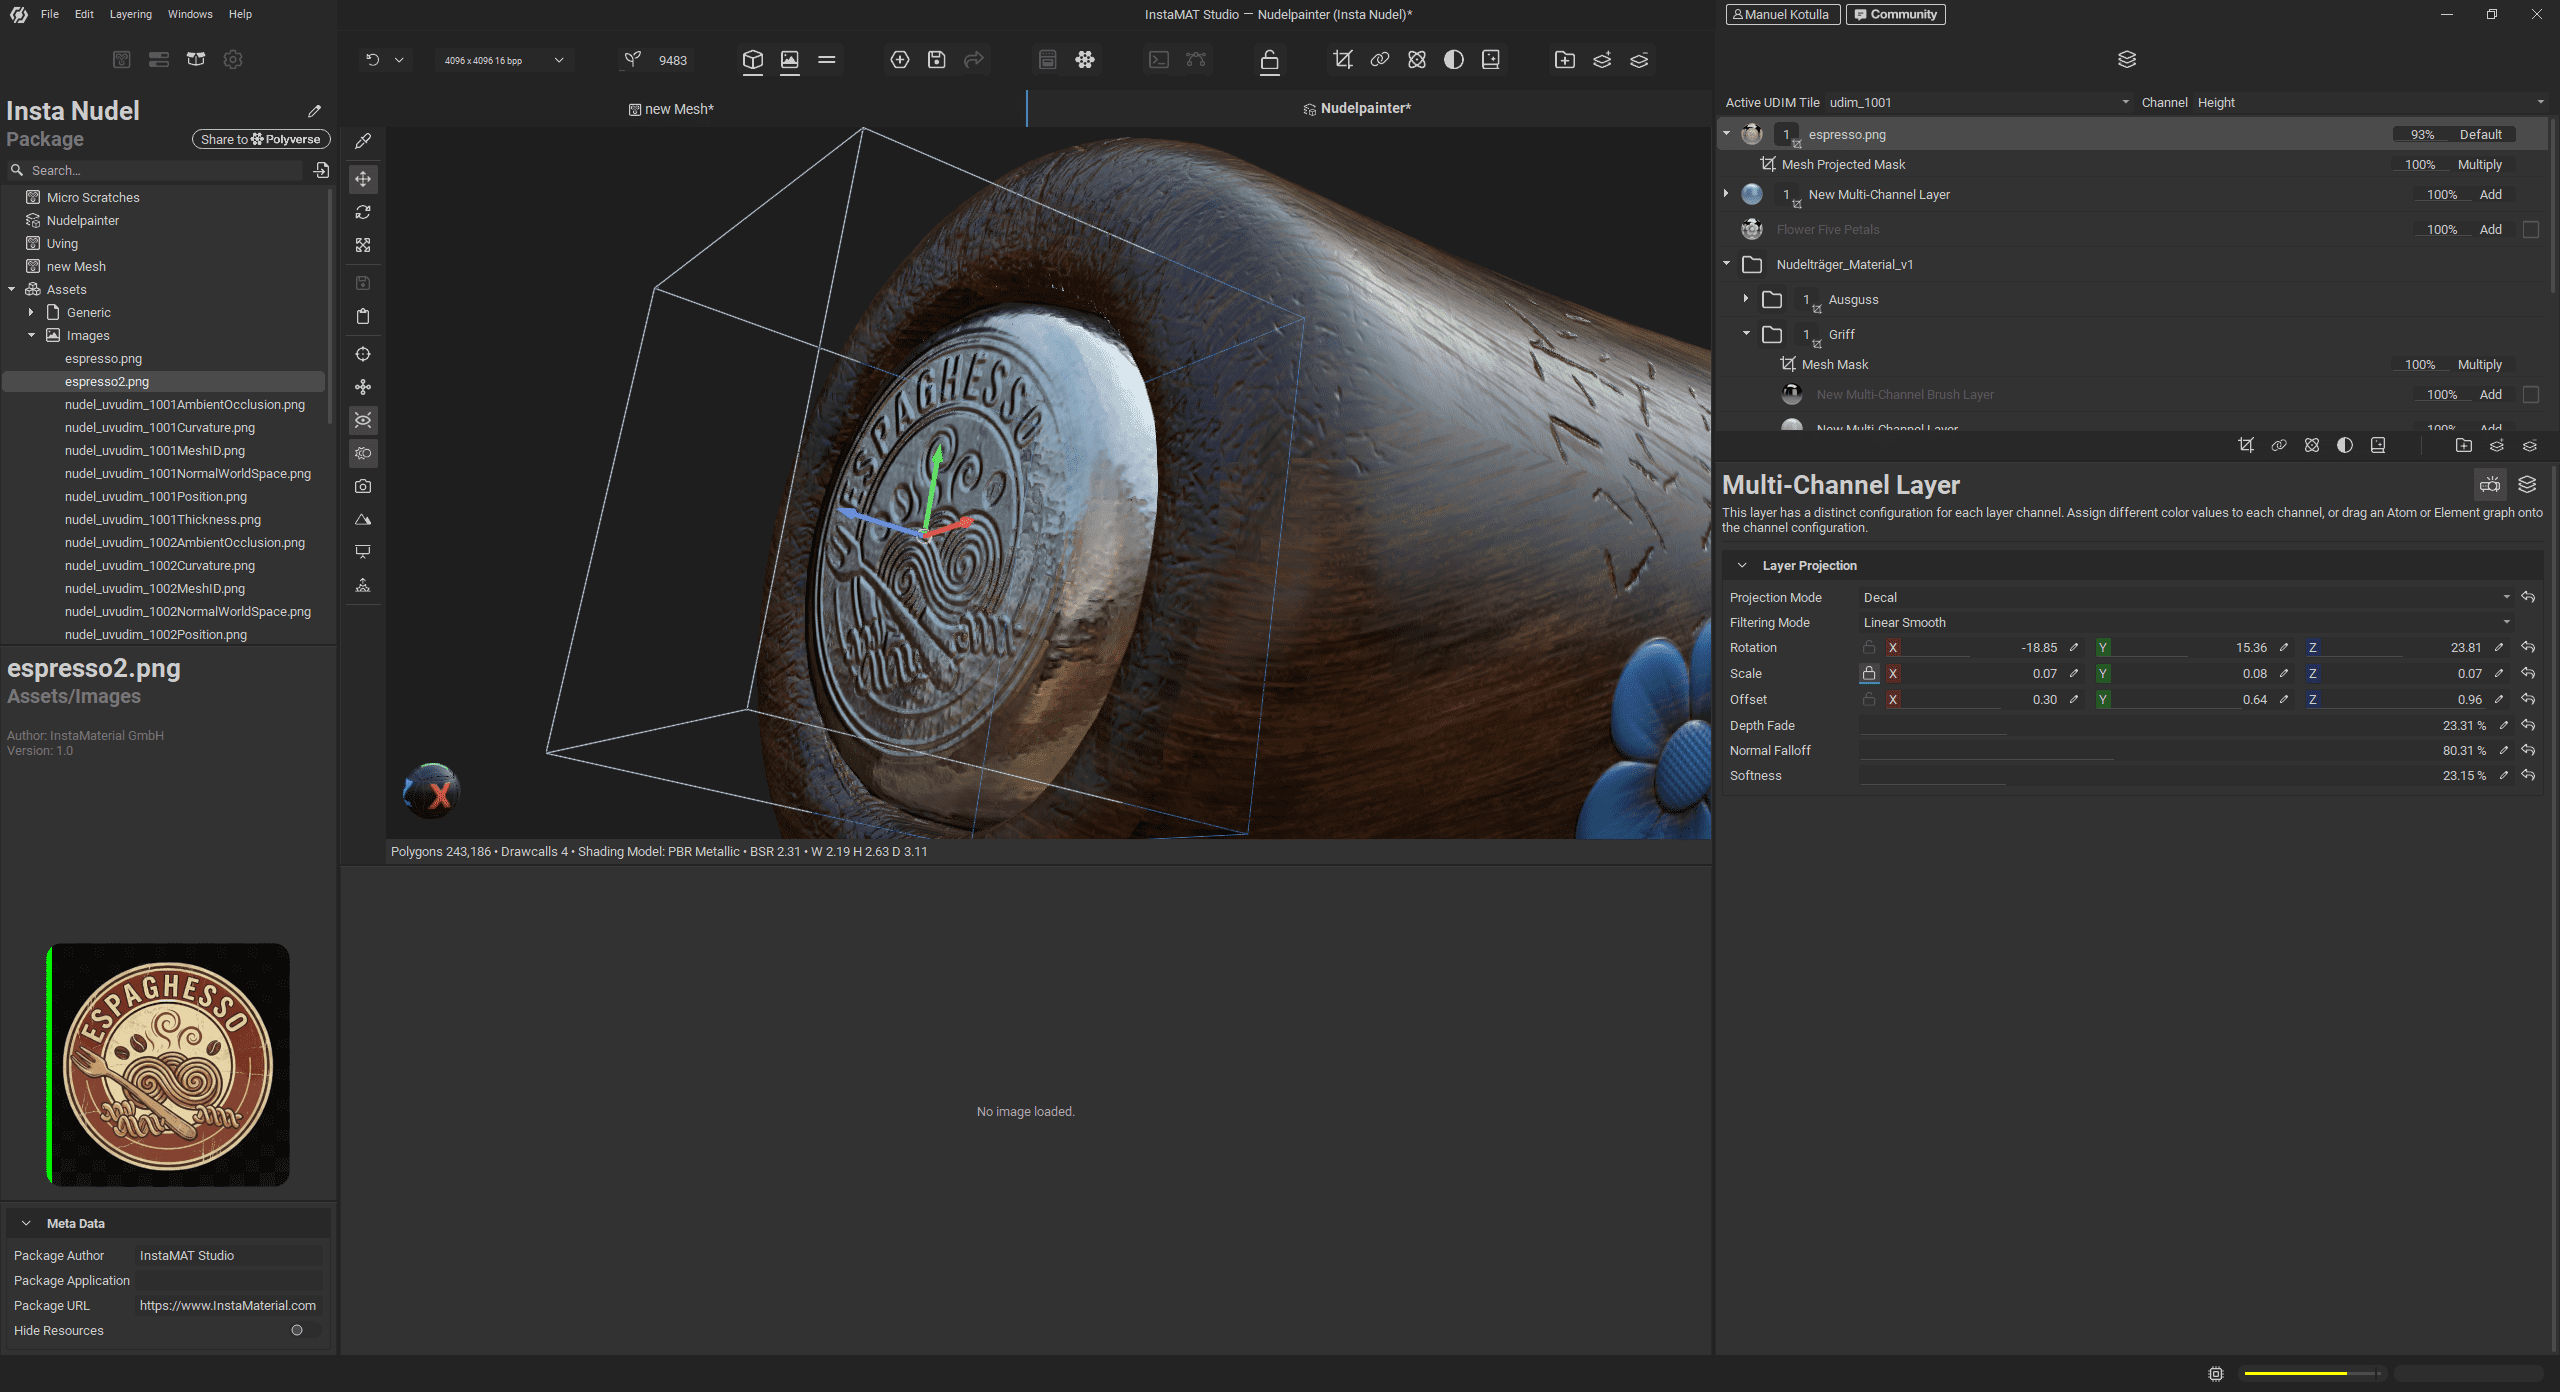
Task: Open the embedded terminal icon in the toolbar
Action: click(1158, 60)
